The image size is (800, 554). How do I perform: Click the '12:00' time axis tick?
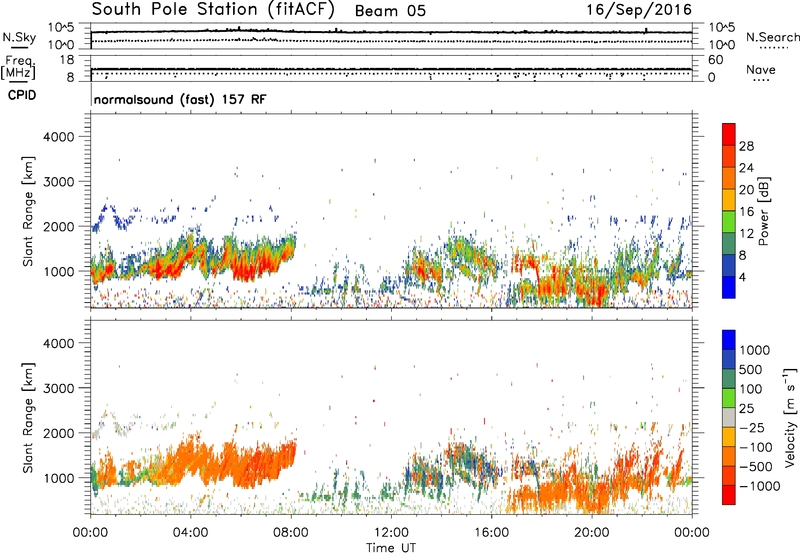click(x=391, y=533)
